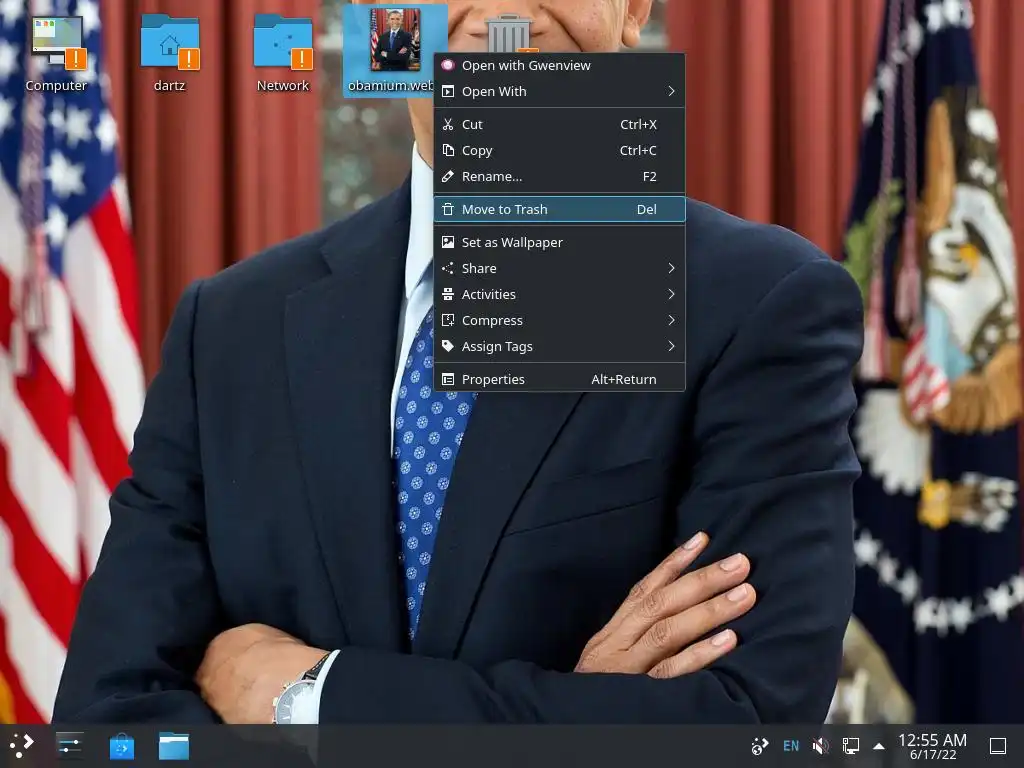
Task: Open the Compress submenu
Action: pyautogui.click(x=559, y=321)
